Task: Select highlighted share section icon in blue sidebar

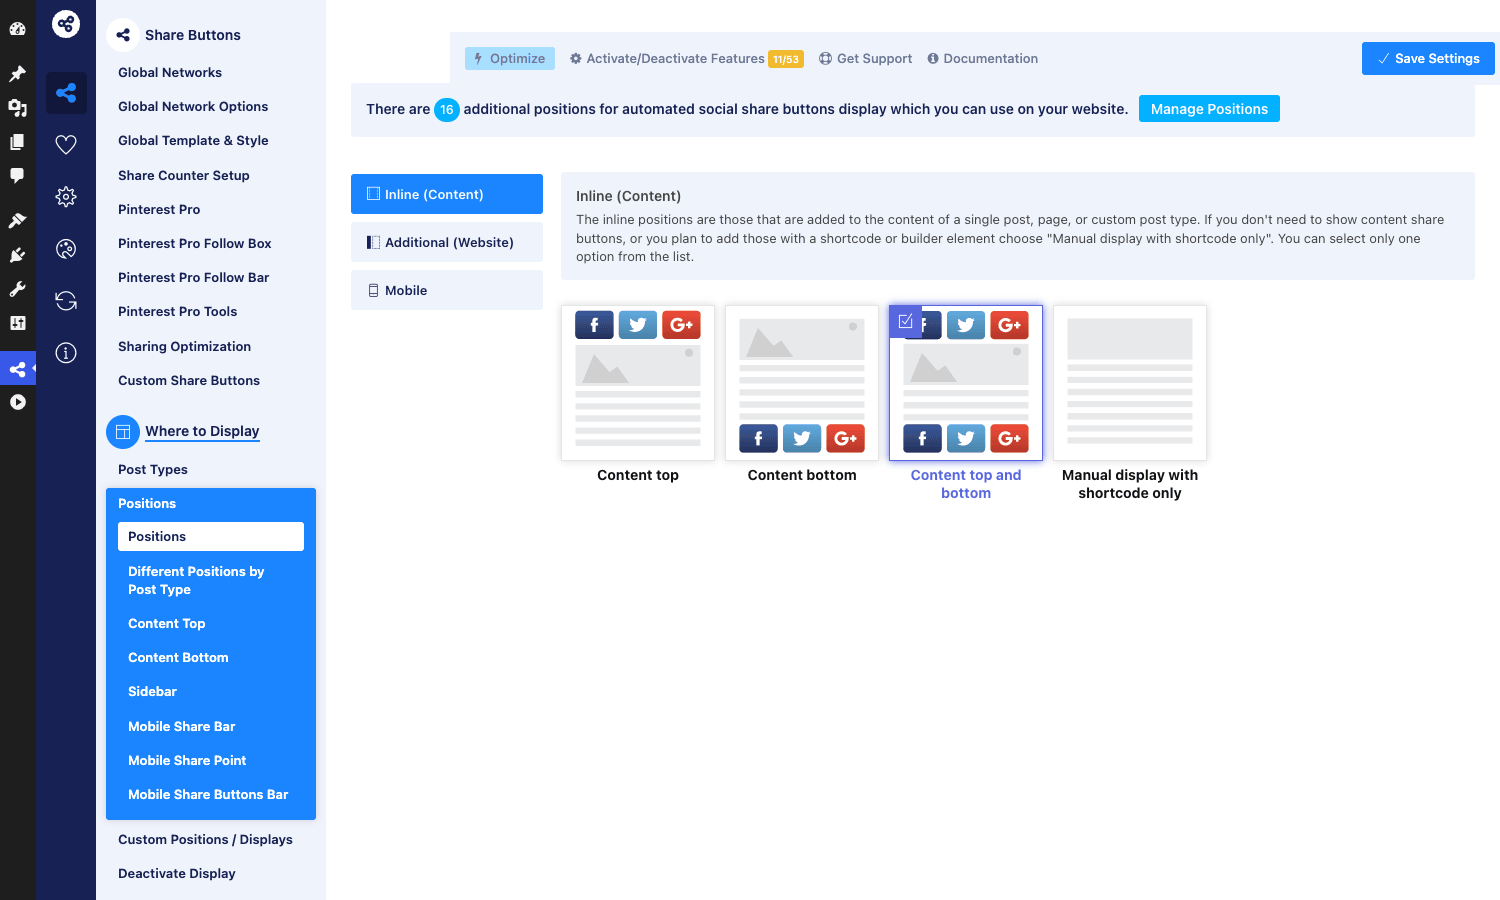Action: click(66, 93)
